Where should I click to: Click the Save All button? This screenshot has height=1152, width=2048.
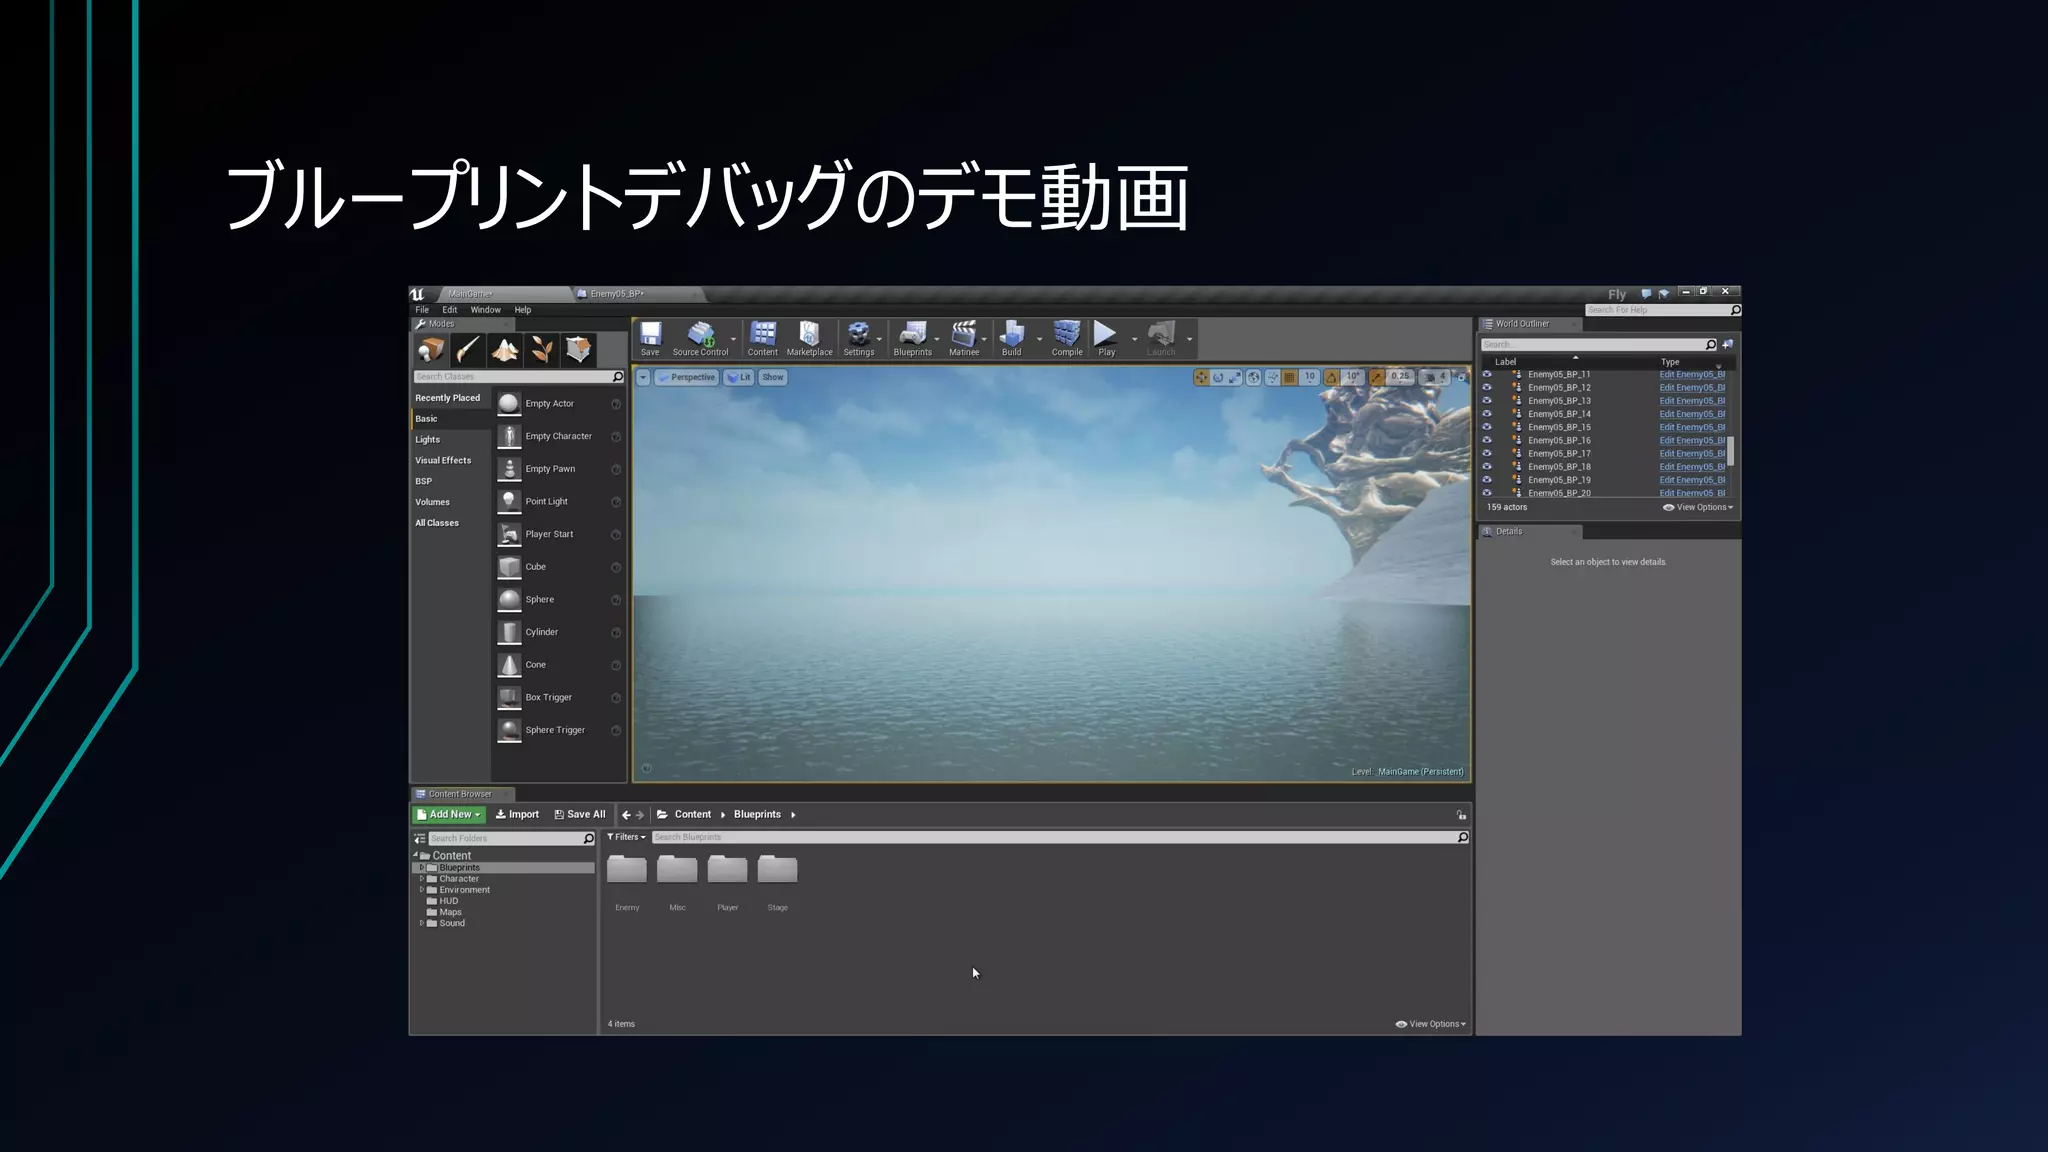coord(580,815)
